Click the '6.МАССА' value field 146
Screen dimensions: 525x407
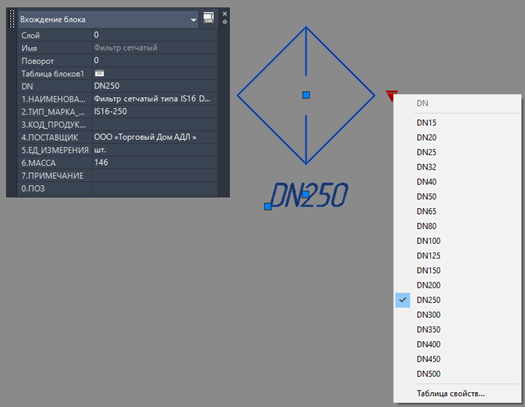pyautogui.click(x=155, y=163)
